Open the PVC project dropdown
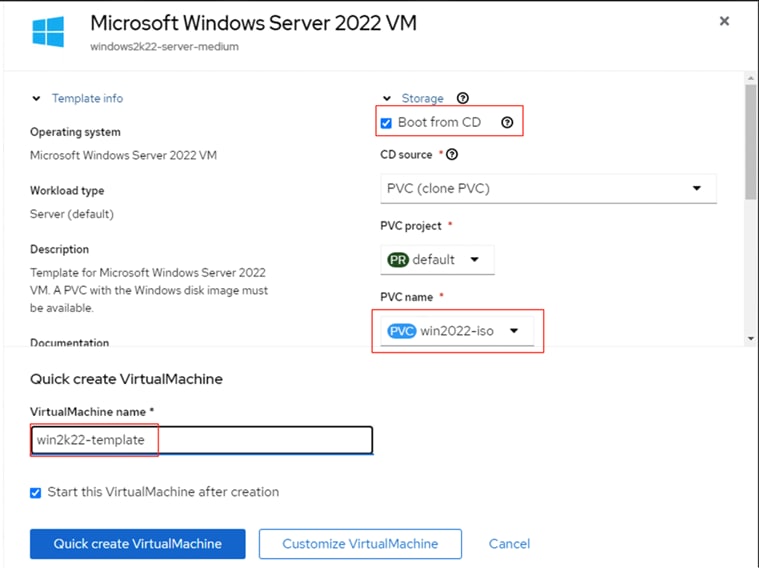 tap(439, 260)
